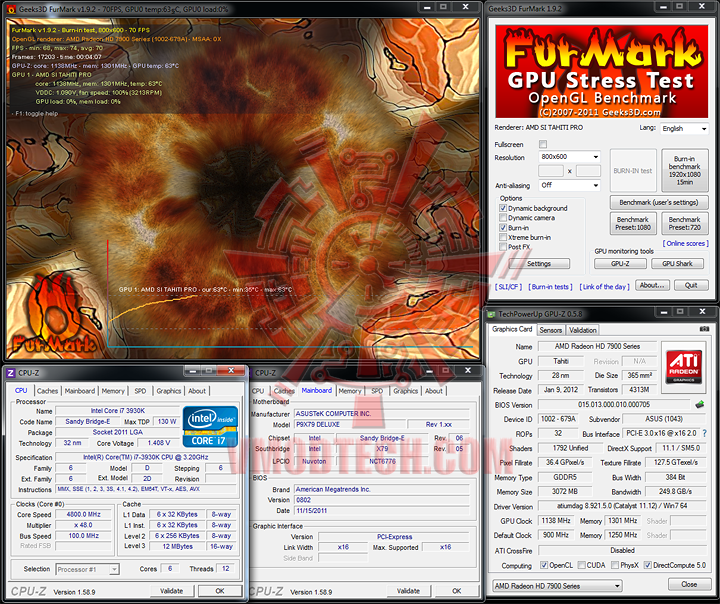The width and height of the screenshot is (720, 604).
Task: Enable the Post FX checkbox
Action: [503, 247]
